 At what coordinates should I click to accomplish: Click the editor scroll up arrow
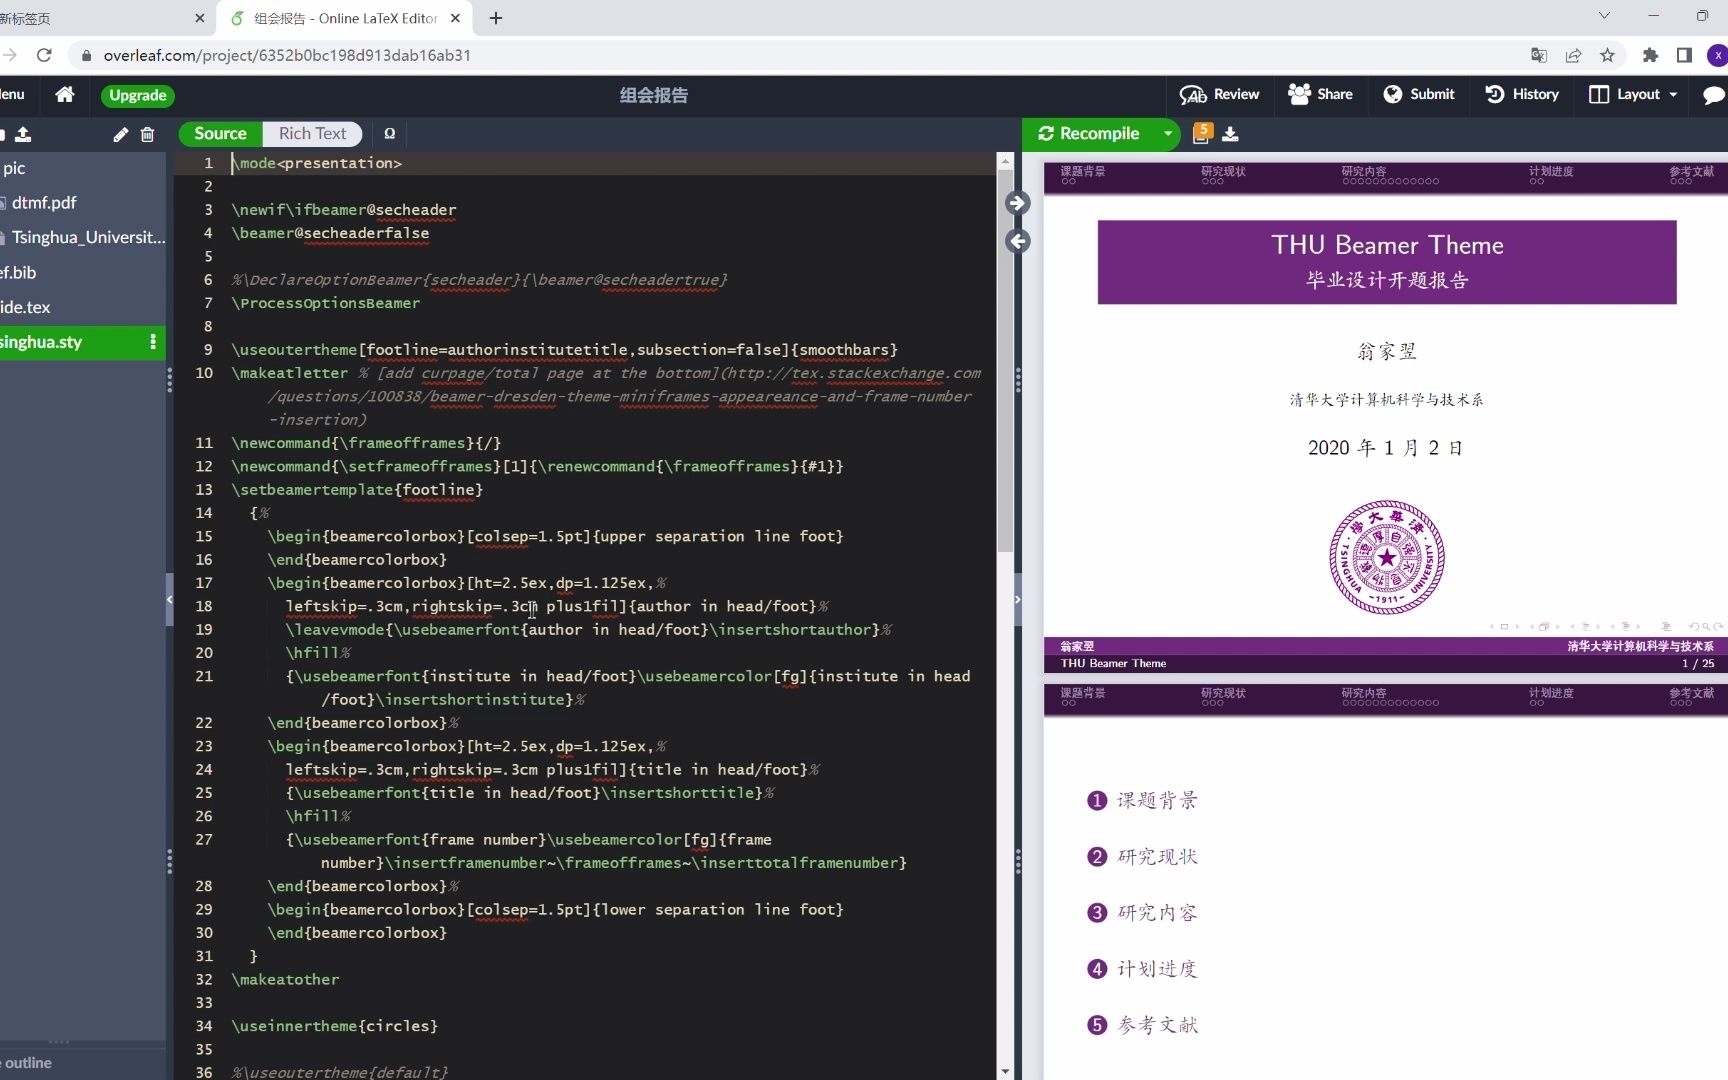click(1005, 161)
